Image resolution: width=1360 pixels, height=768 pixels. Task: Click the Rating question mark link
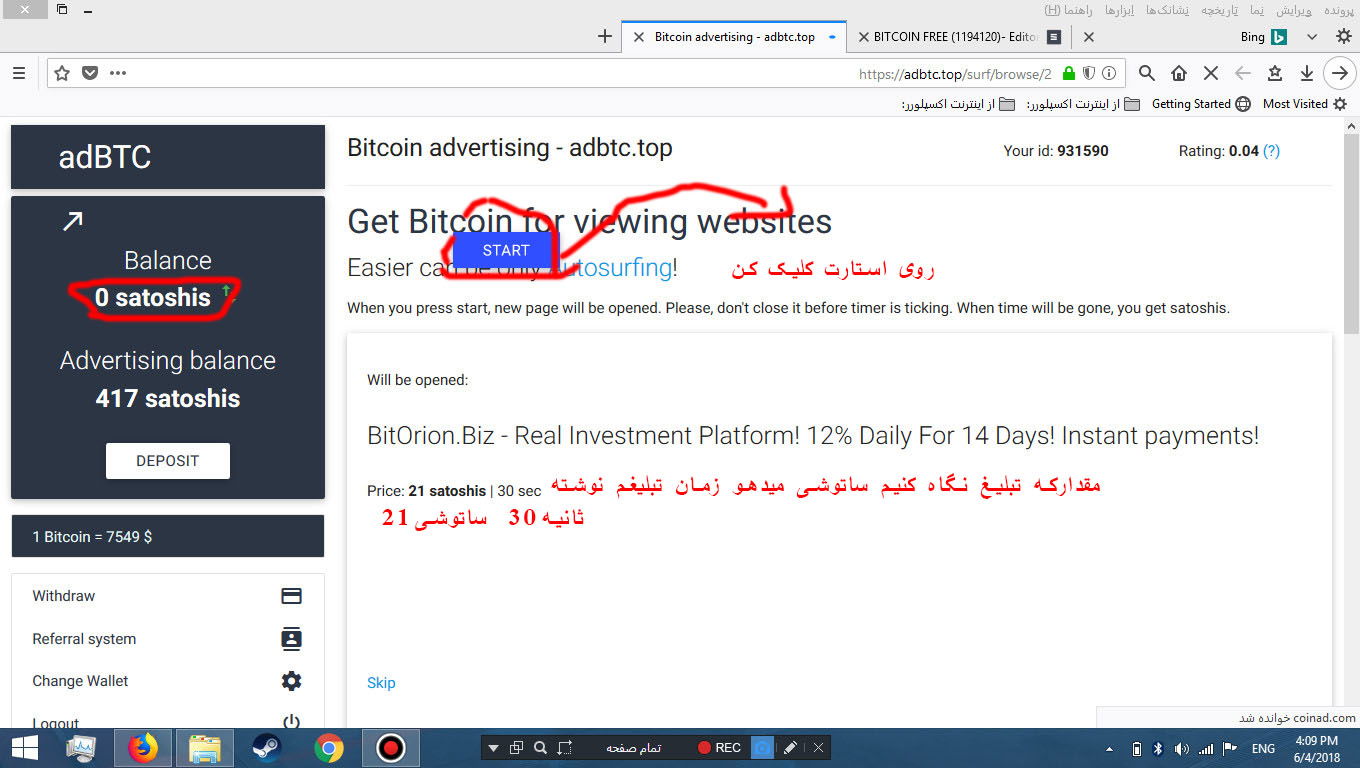(1271, 151)
